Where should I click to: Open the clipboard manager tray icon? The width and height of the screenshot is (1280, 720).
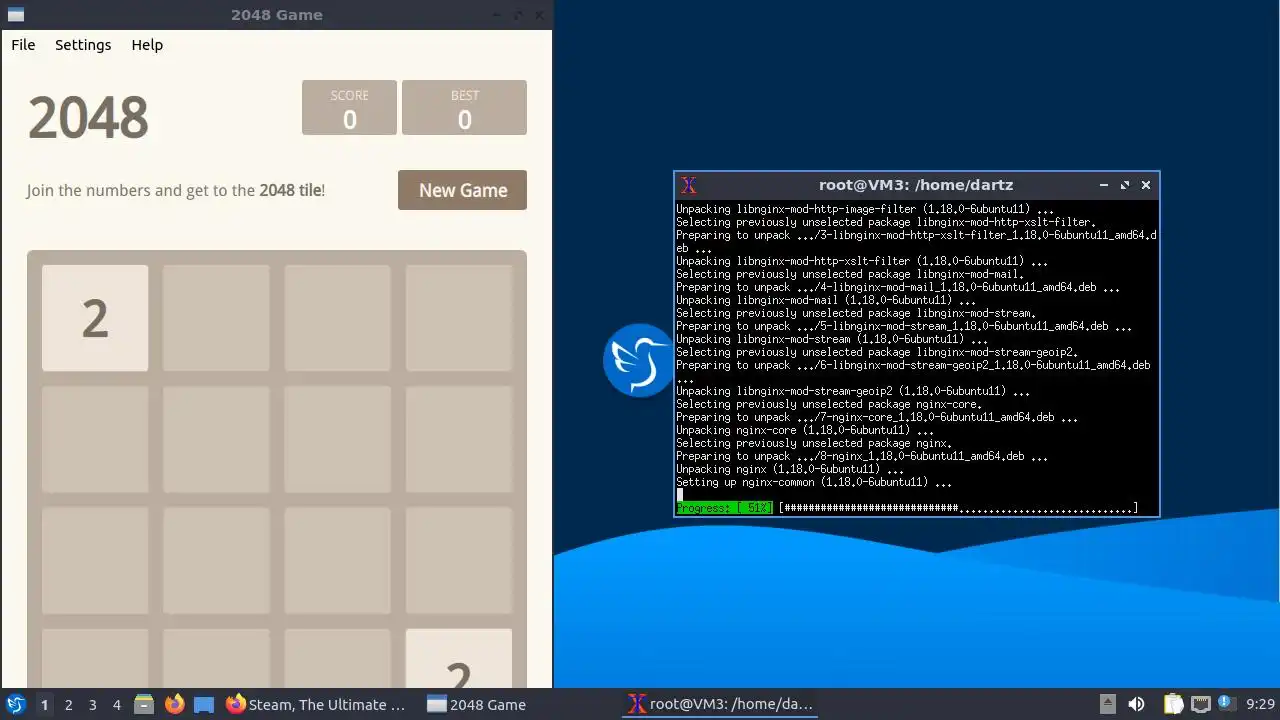pyautogui.click(x=1173, y=704)
